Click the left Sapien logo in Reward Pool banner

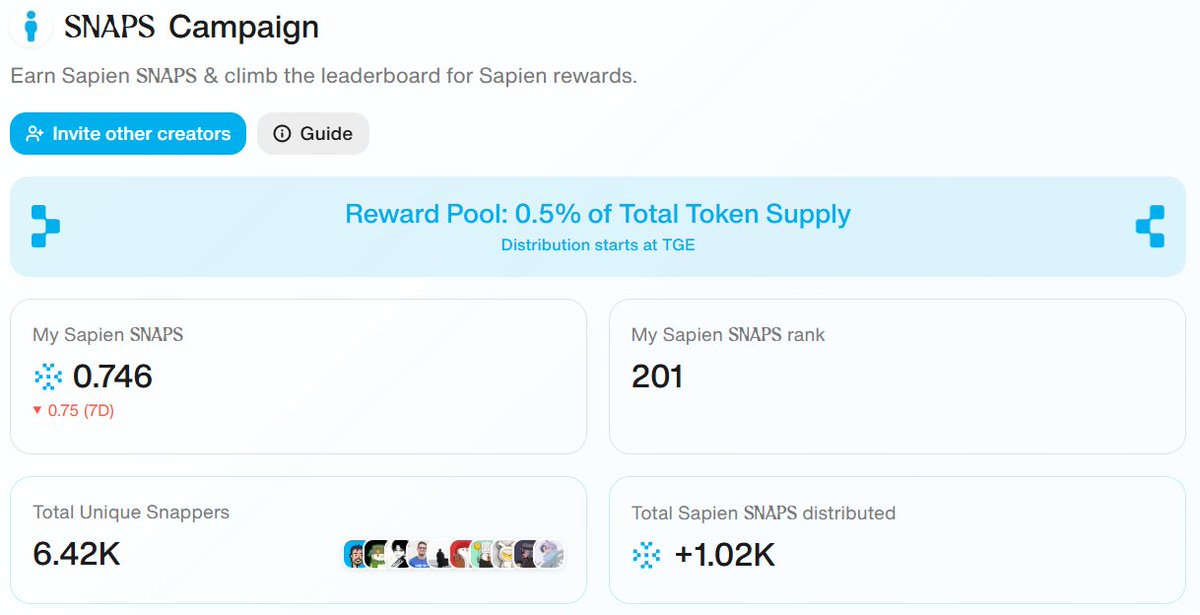pos(45,226)
